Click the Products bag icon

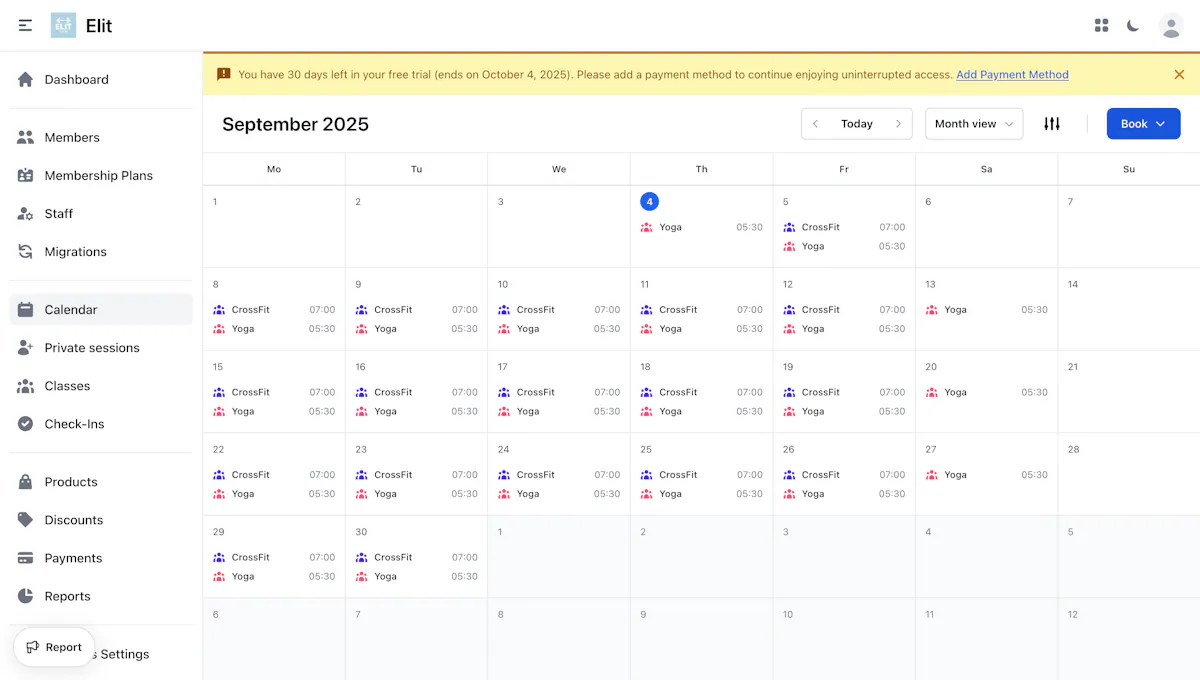(x=26, y=482)
